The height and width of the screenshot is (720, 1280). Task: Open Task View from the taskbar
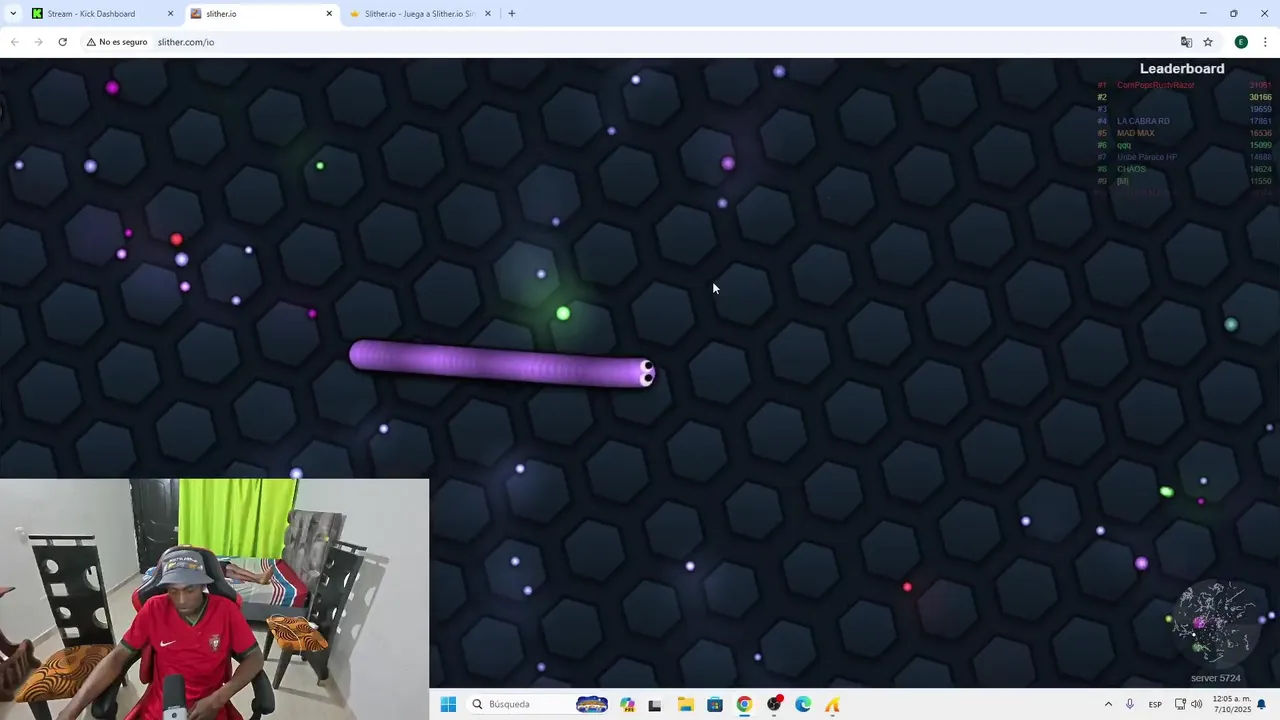point(655,704)
